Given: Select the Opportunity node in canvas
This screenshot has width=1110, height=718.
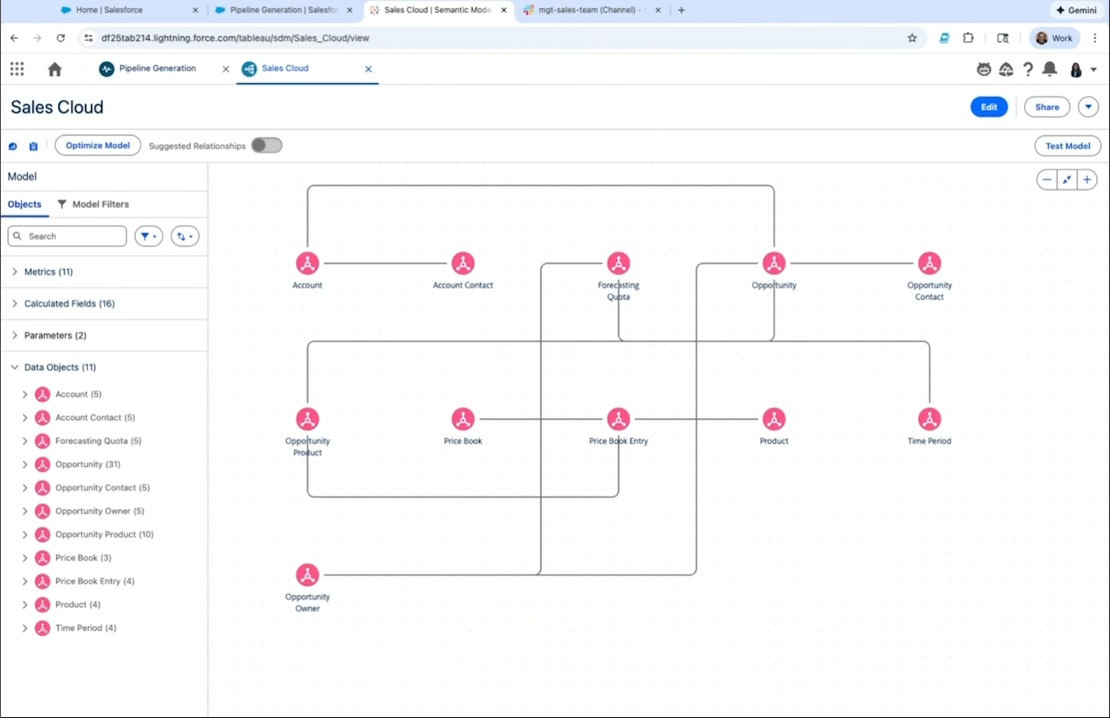Looking at the screenshot, I should pyautogui.click(x=774, y=263).
